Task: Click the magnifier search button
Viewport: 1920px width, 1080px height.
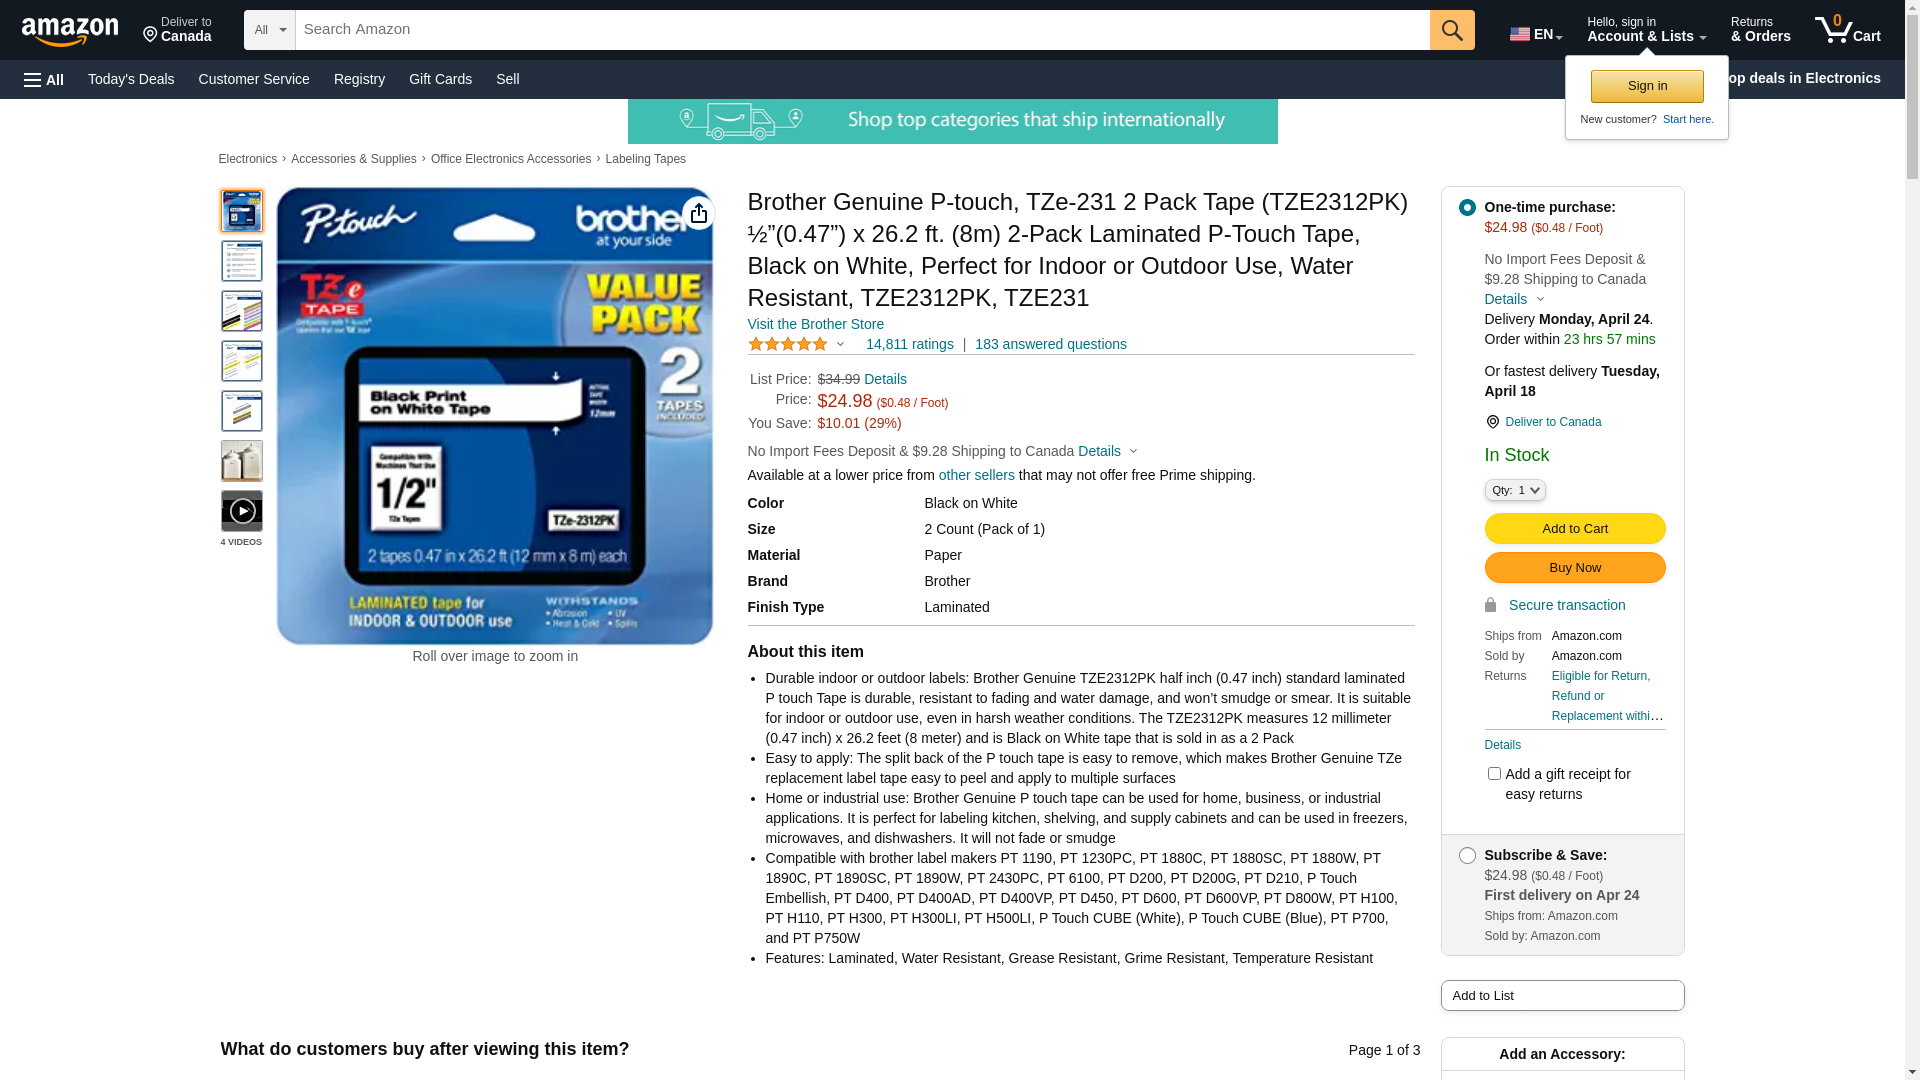Action: point(1452,30)
